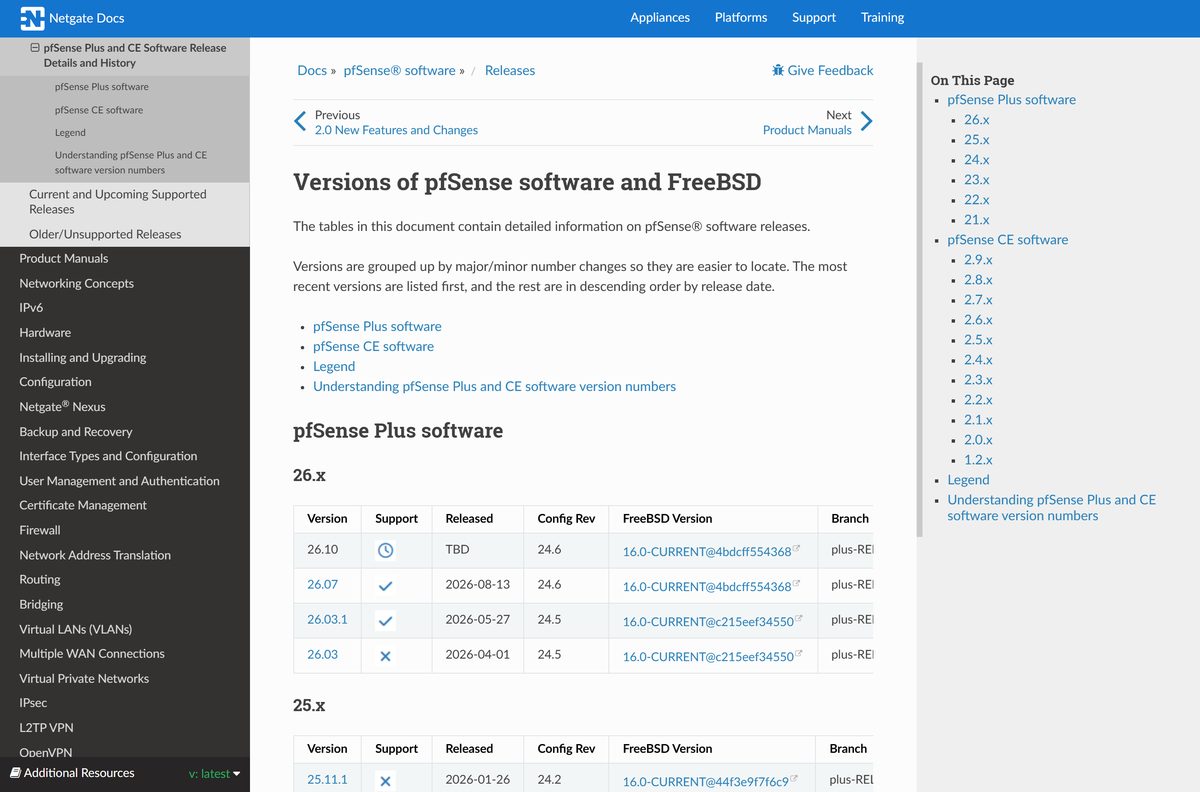This screenshot has width=1200, height=792.
Task: Click external link icon in the 25.11.1 row
Action: tap(794, 779)
